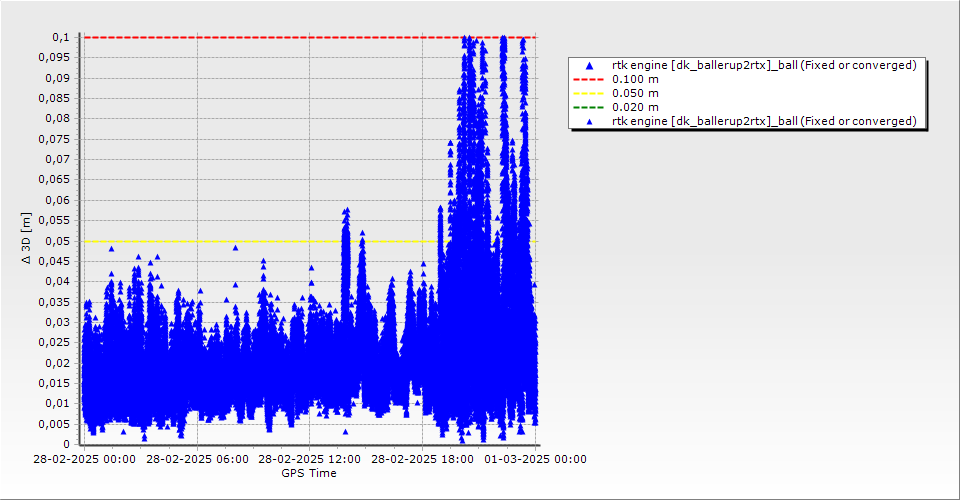This screenshot has width=960, height=500.
Task: Select the '0.050 m' legend label
Action: pyautogui.click(x=636, y=93)
